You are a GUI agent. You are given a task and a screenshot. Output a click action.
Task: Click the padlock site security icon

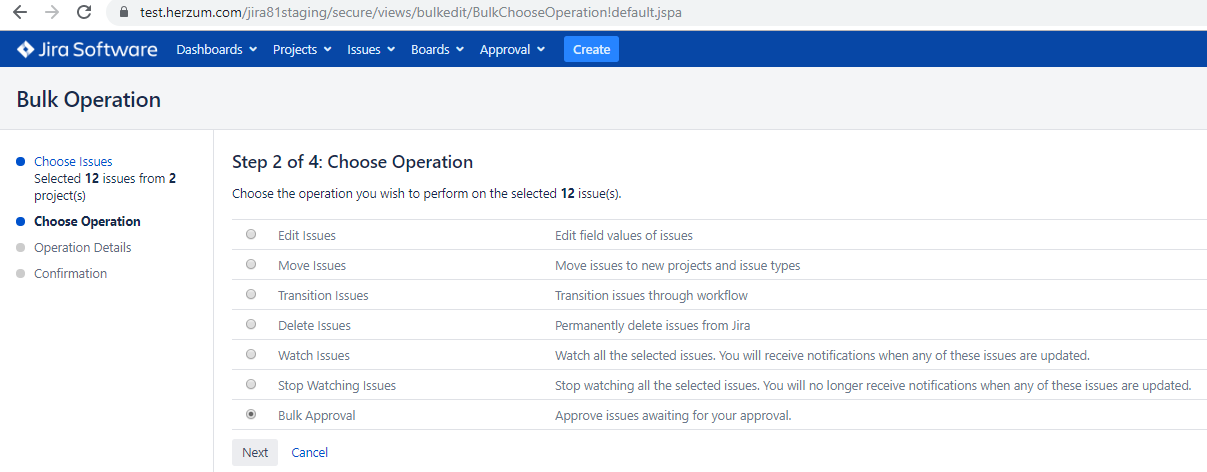(x=125, y=14)
